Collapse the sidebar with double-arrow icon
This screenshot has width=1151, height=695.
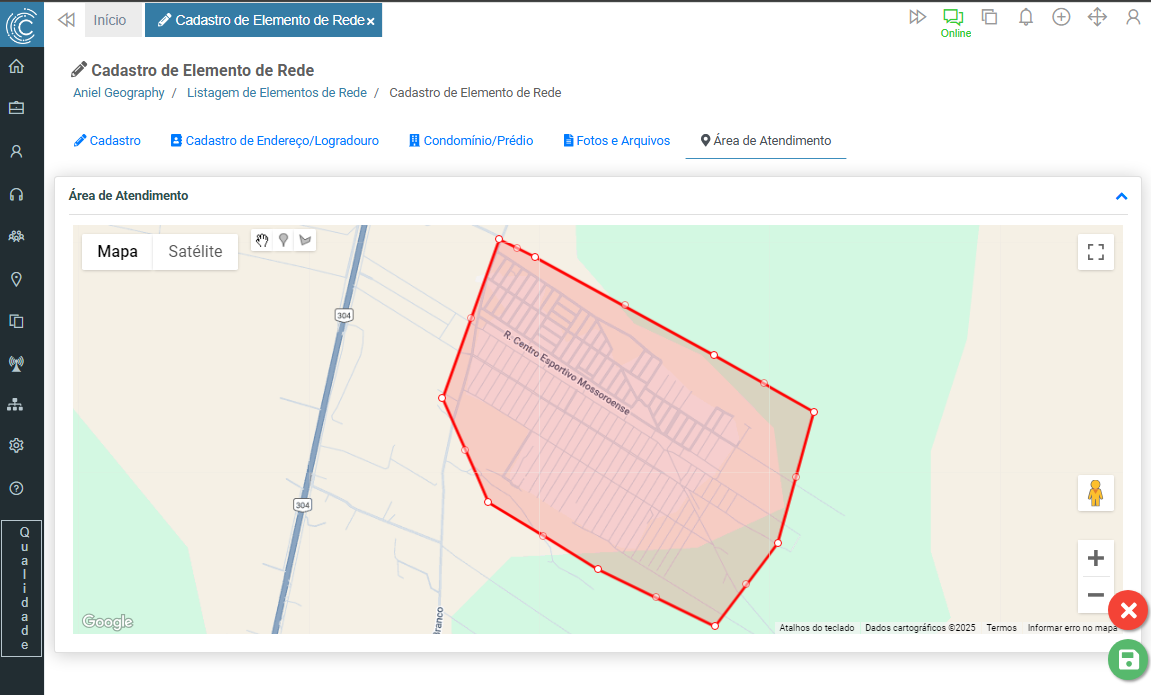tap(66, 20)
